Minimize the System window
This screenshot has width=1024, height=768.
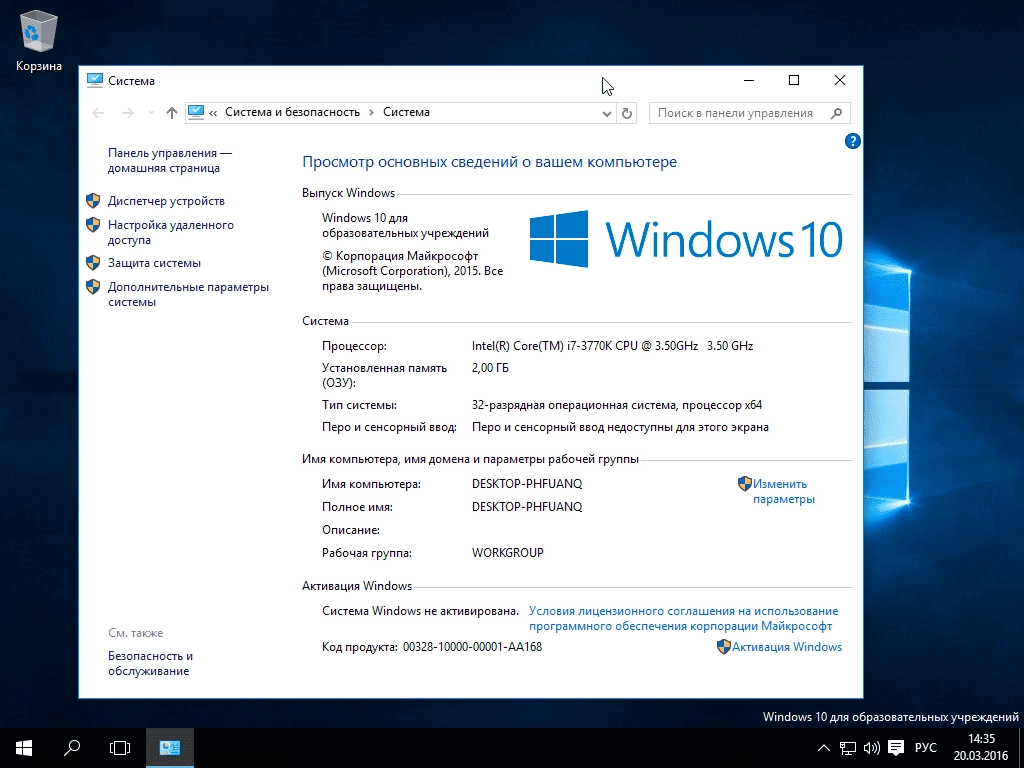coord(749,80)
